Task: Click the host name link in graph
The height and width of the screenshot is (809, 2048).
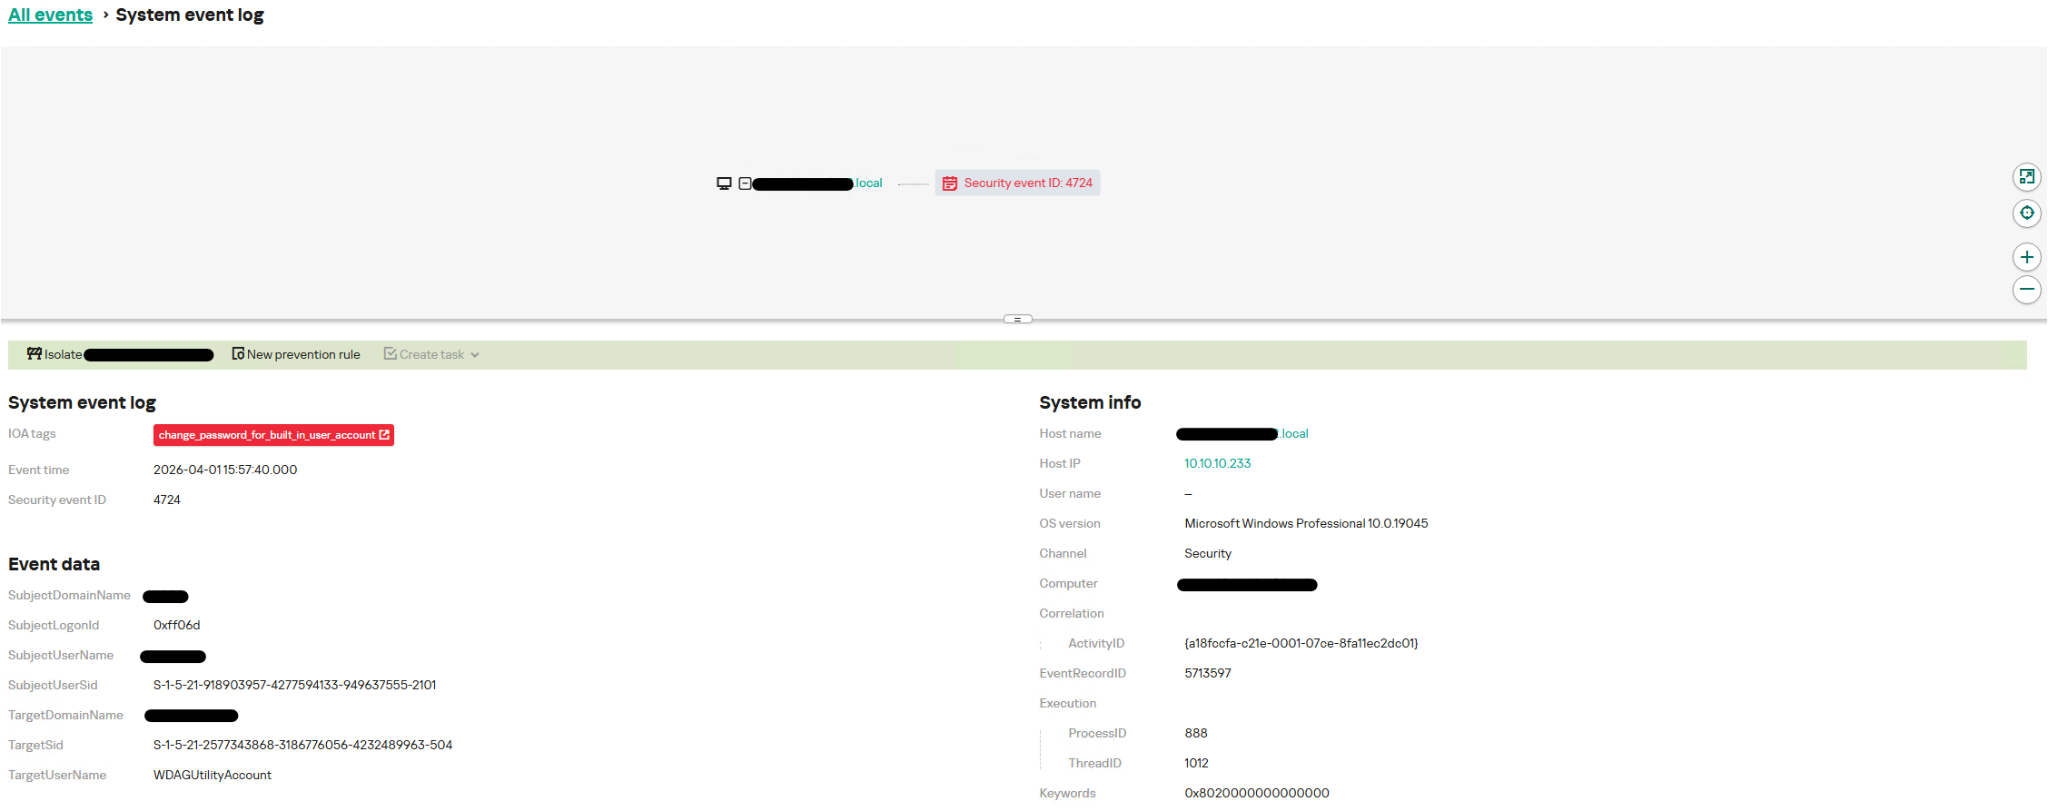Action: tap(816, 183)
